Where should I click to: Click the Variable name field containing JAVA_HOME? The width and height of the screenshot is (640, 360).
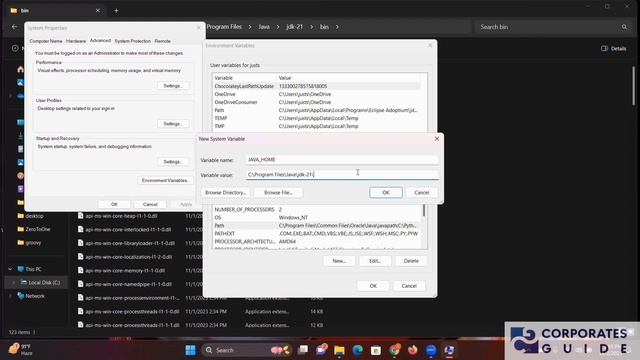342,160
